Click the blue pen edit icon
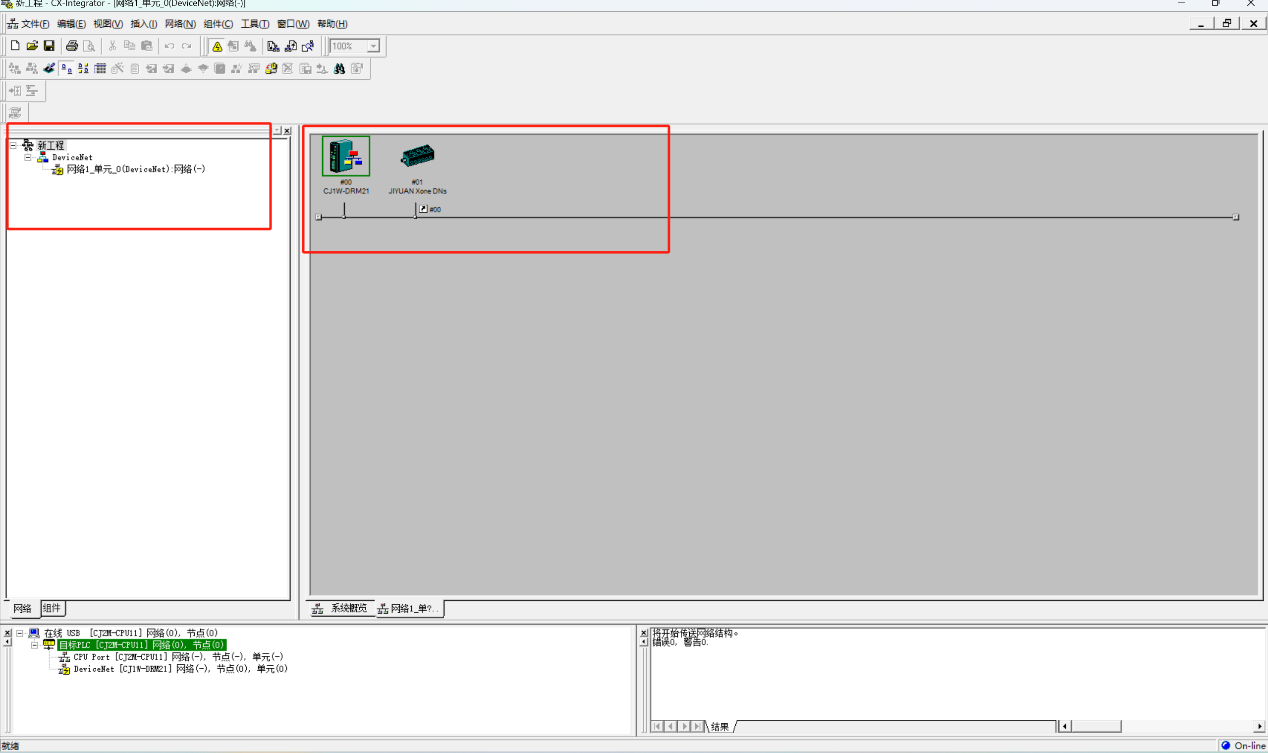The width and height of the screenshot is (1268, 753). click(48, 69)
